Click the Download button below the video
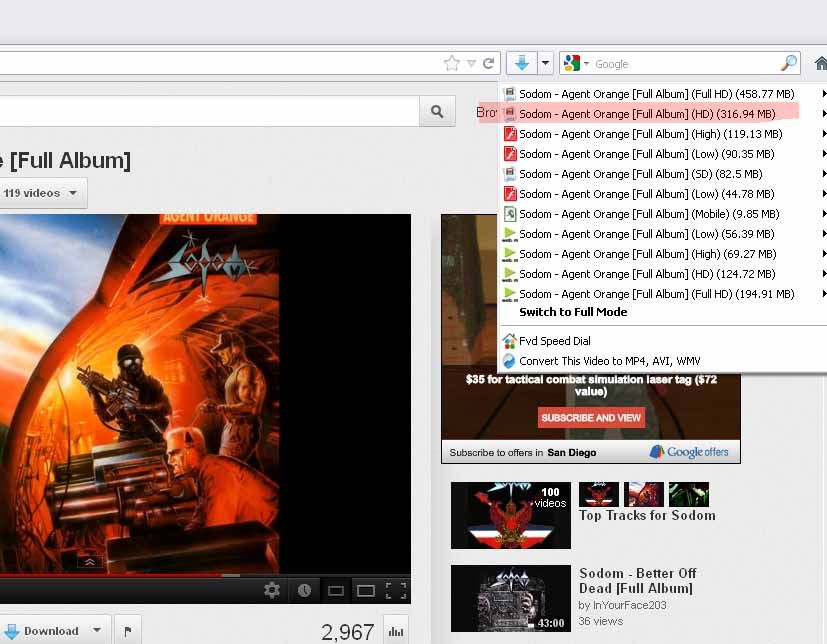 click(x=41, y=631)
